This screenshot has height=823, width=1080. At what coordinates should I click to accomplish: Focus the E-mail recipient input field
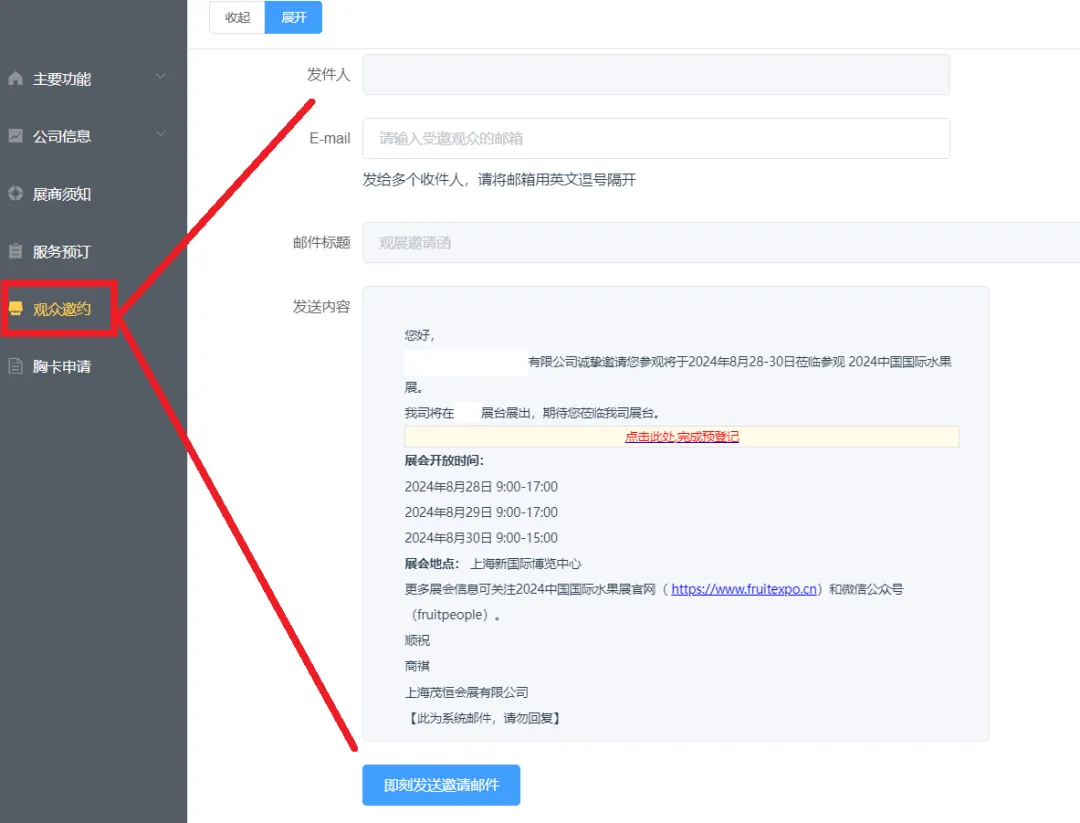tap(655, 139)
